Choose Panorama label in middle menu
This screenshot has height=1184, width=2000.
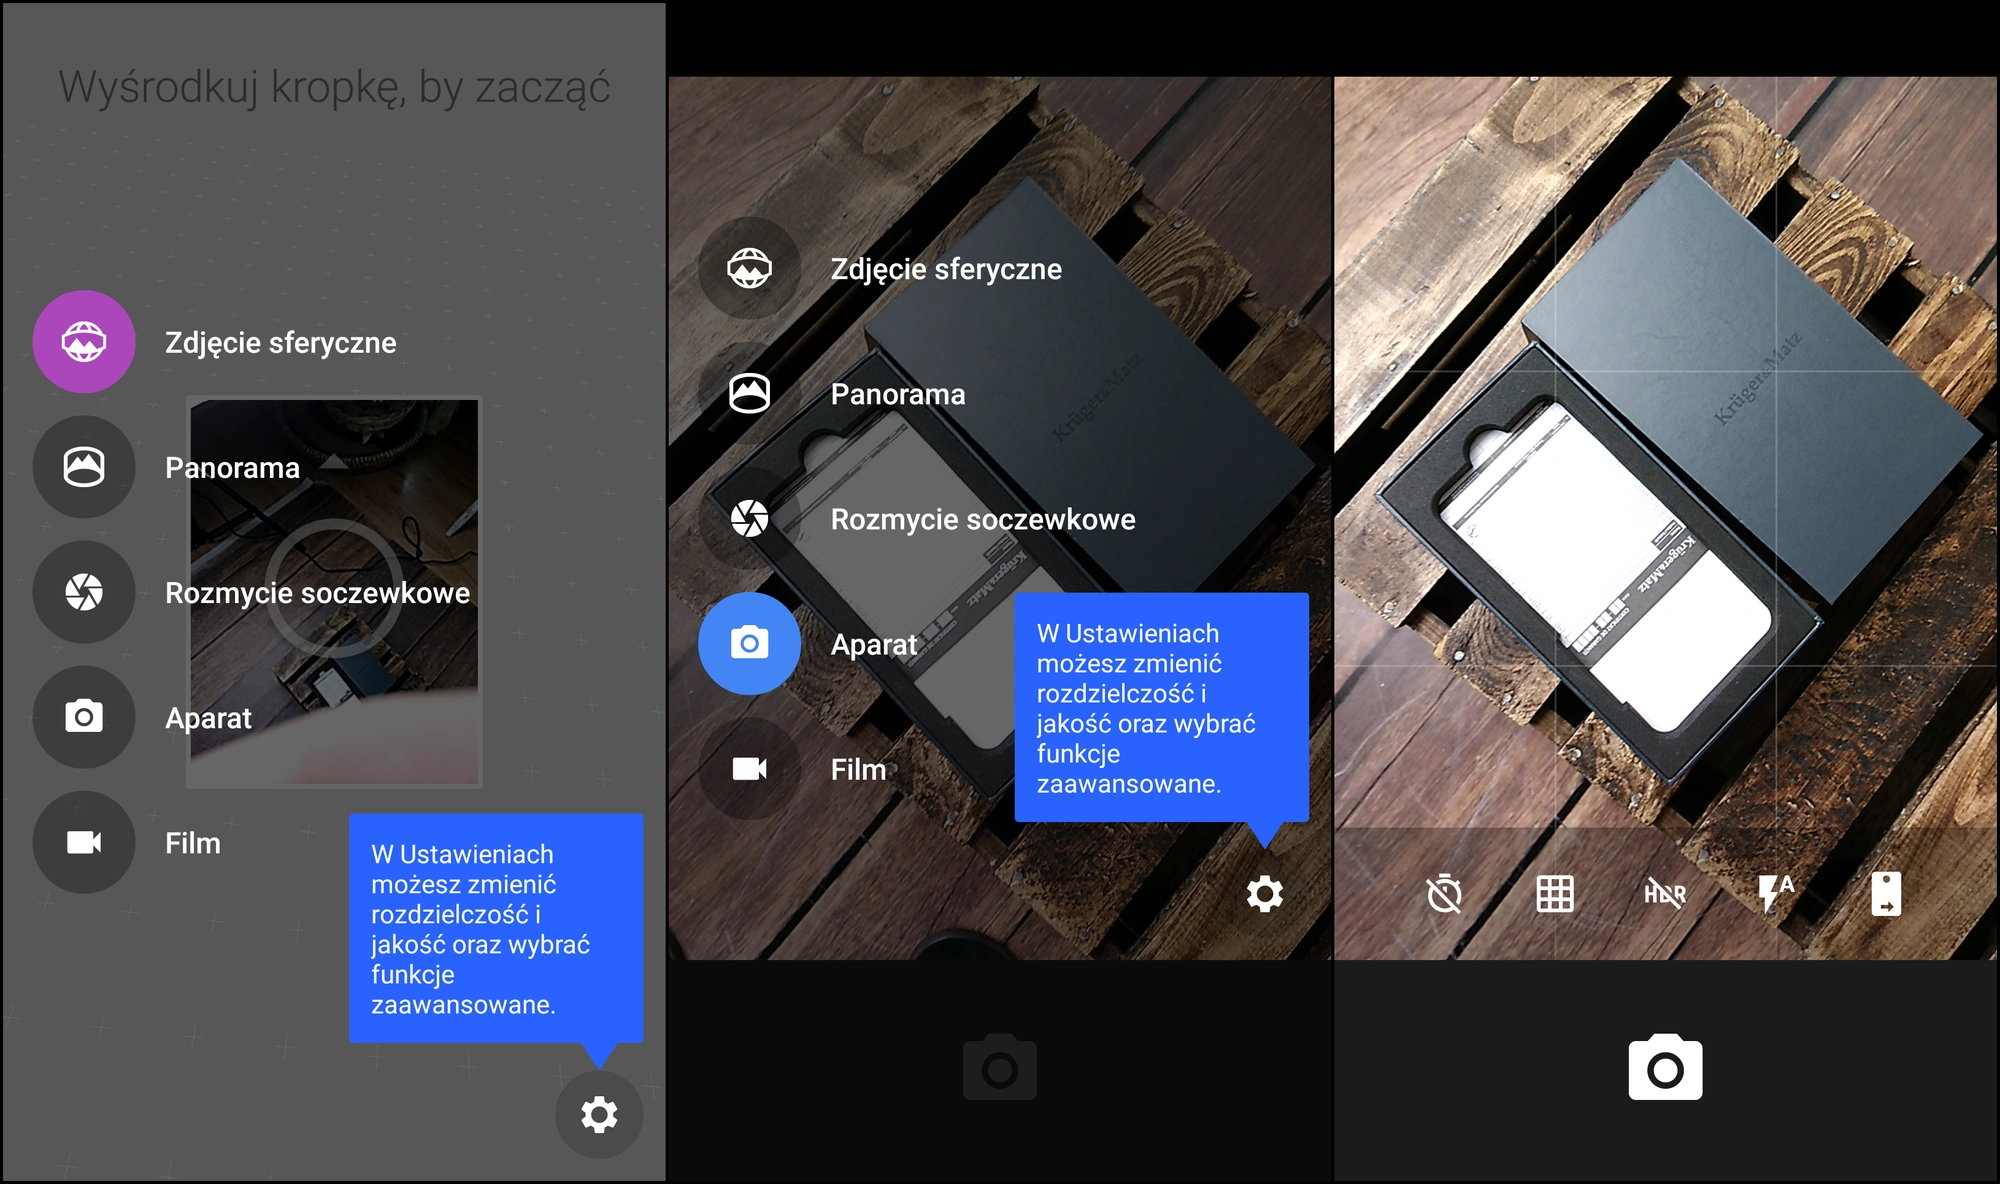(x=897, y=394)
